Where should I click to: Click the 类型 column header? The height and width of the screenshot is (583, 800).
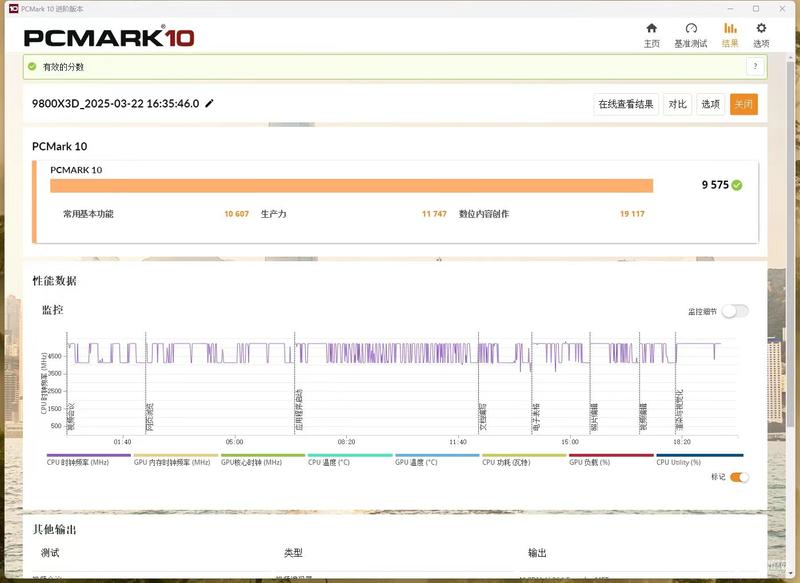point(293,552)
